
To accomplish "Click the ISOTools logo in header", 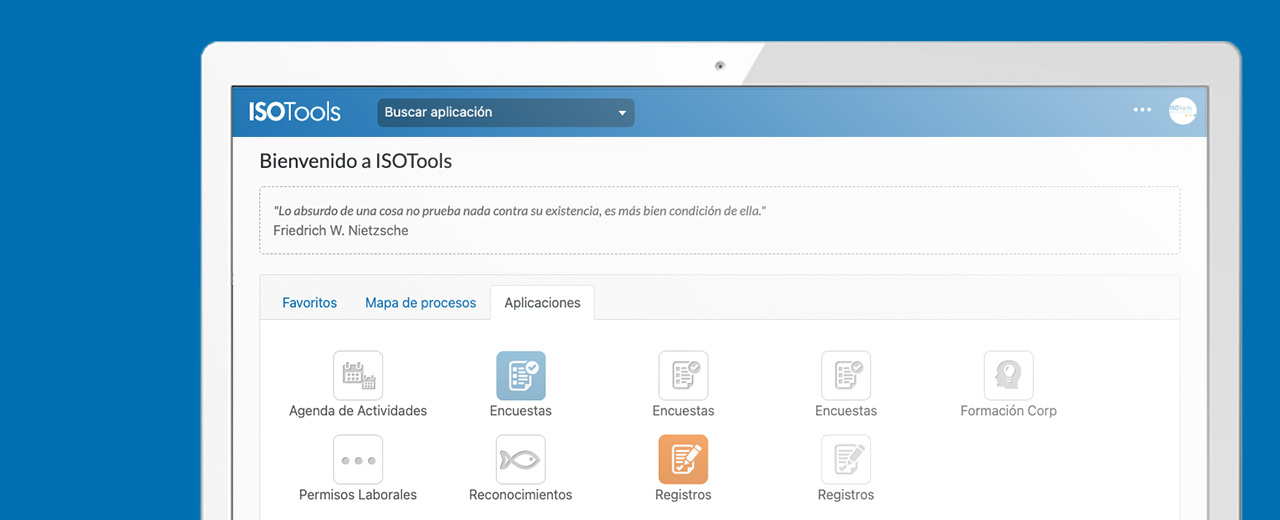I will 295,112.
